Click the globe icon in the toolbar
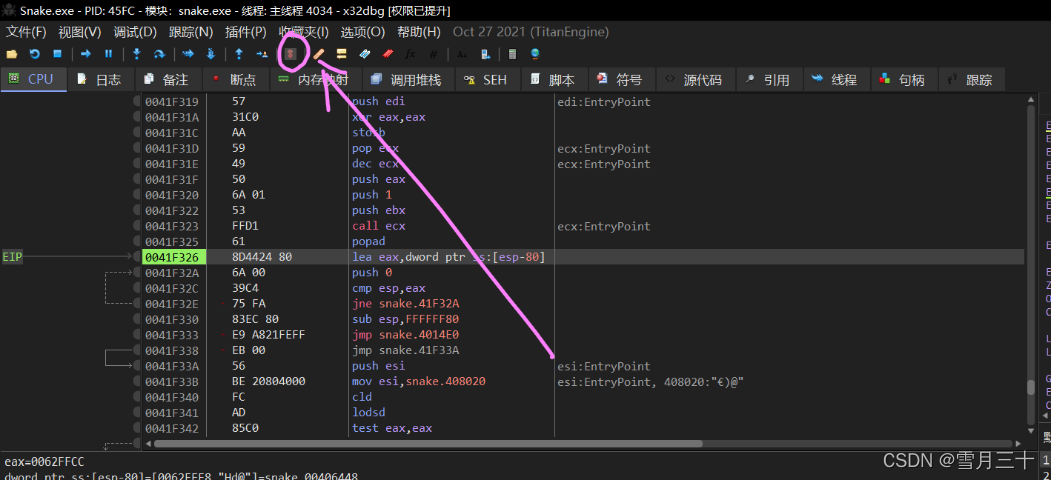This screenshot has width=1051, height=480. click(535, 54)
